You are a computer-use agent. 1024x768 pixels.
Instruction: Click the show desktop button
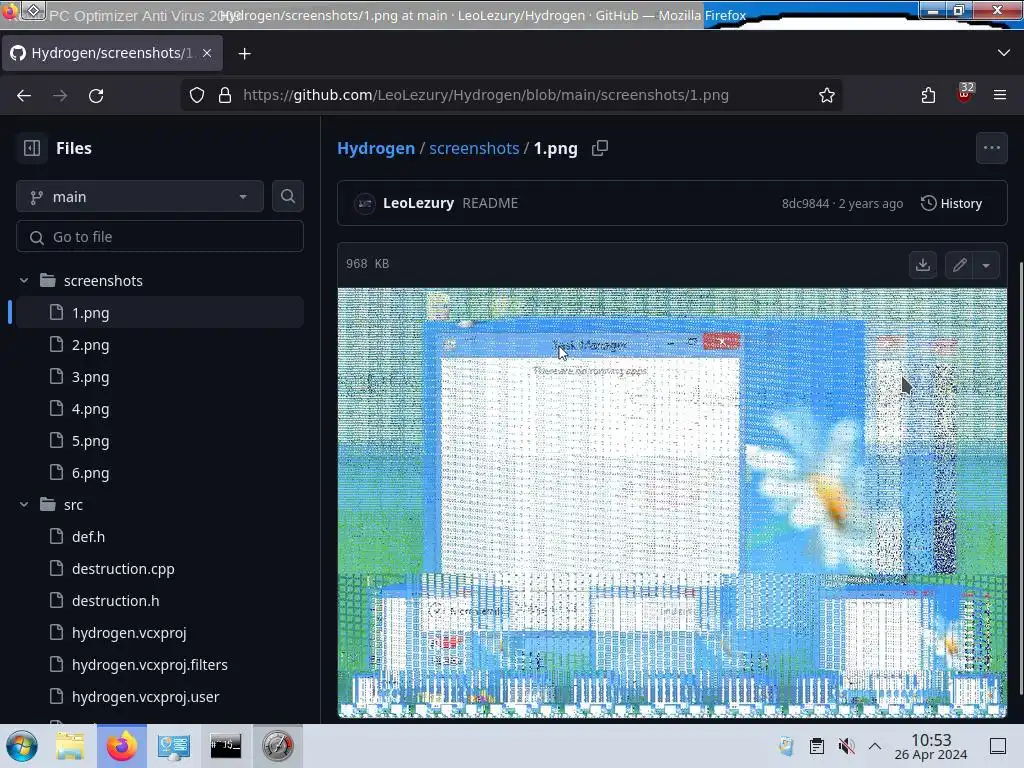(997, 746)
